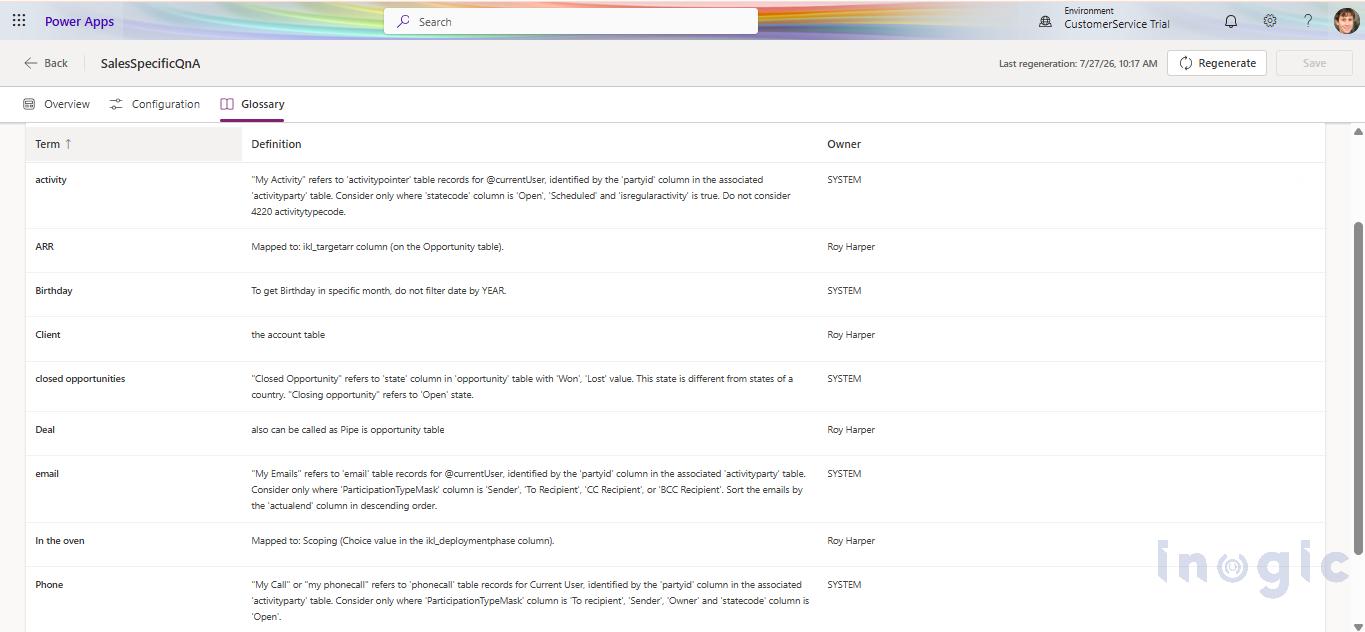Image resolution: width=1365 pixels, height=632 pixels.
Task: Click definition 'also can be called as Pipe'
Action: [x=348, y=430]
